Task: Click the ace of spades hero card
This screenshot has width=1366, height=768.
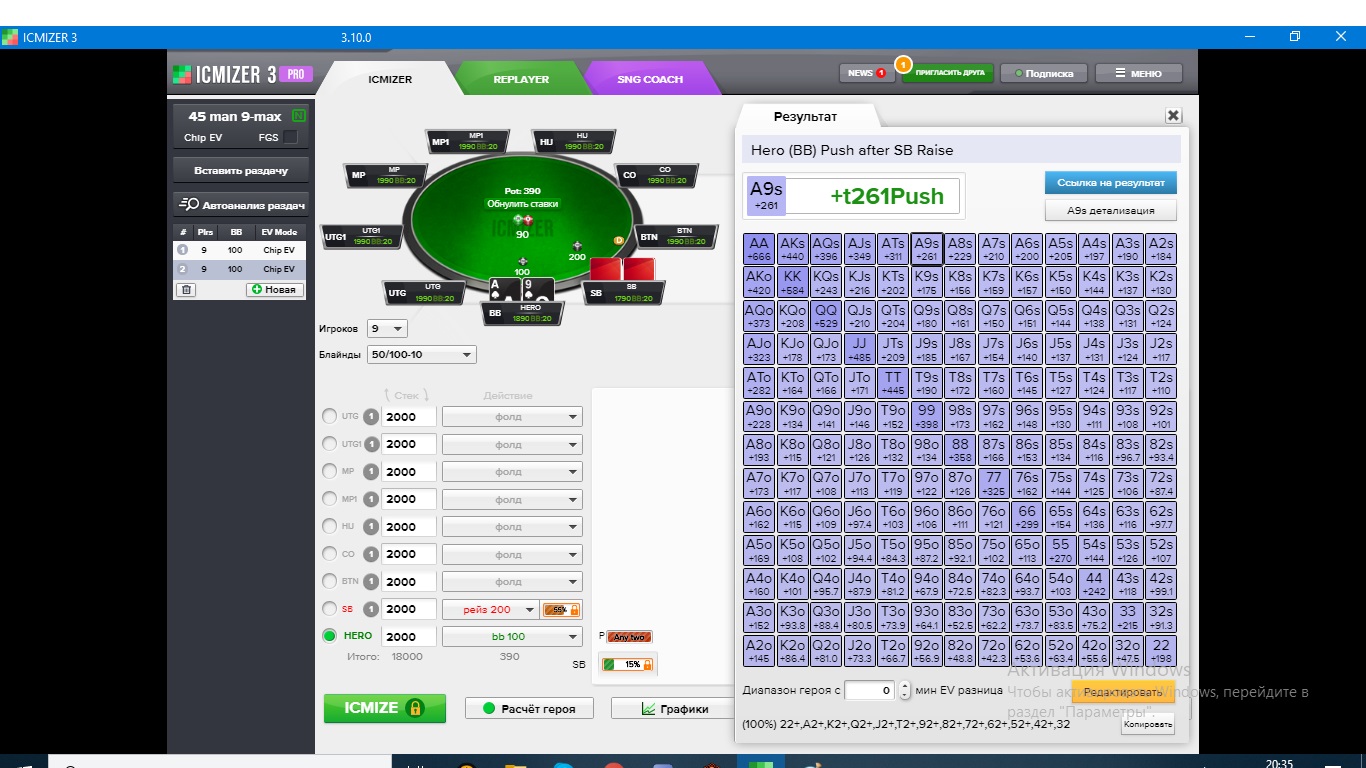Action: pos(505,289)
